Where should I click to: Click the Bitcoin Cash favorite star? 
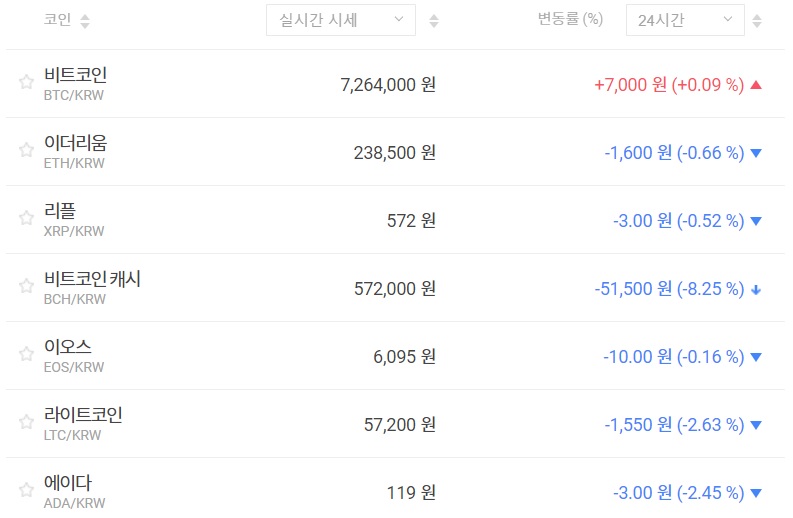(26, 286)
